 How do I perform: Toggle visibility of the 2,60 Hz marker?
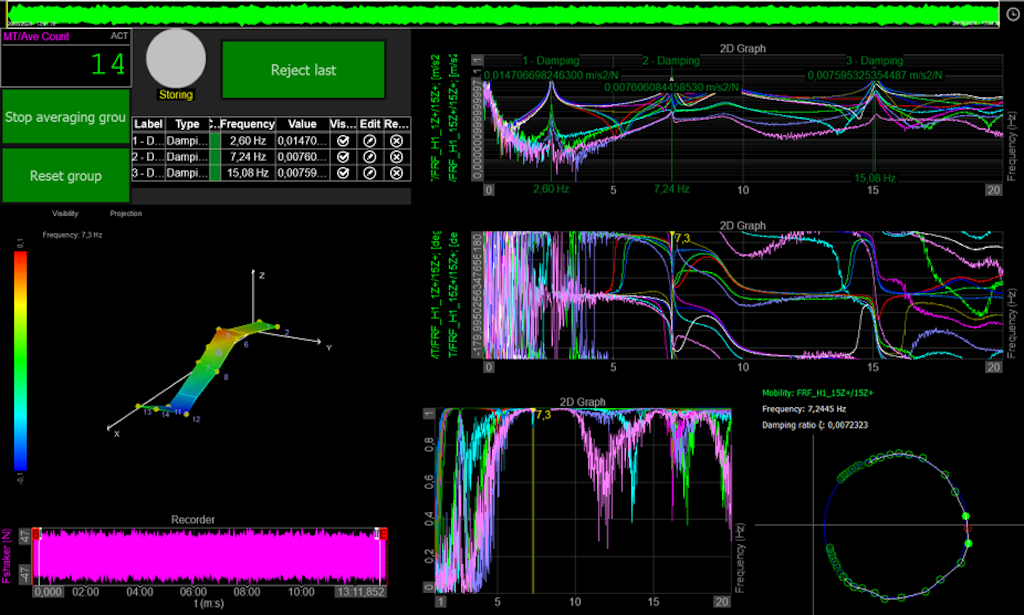[343, 140]
